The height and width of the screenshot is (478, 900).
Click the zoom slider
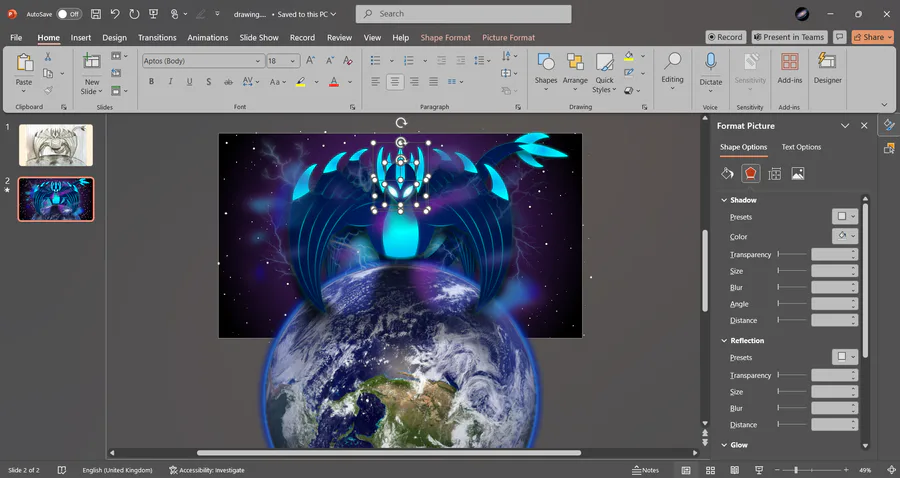click(x=813, y=470)
